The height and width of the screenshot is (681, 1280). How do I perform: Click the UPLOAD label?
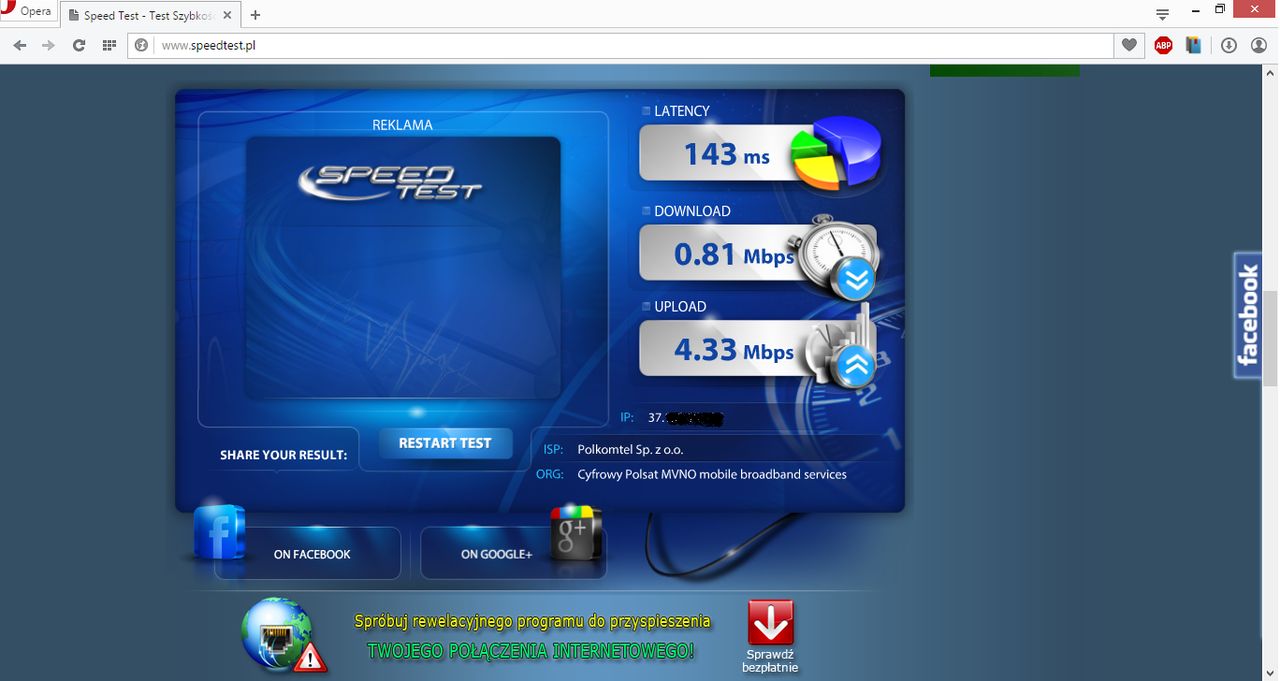pyautogui.click(x=680, y=306)
